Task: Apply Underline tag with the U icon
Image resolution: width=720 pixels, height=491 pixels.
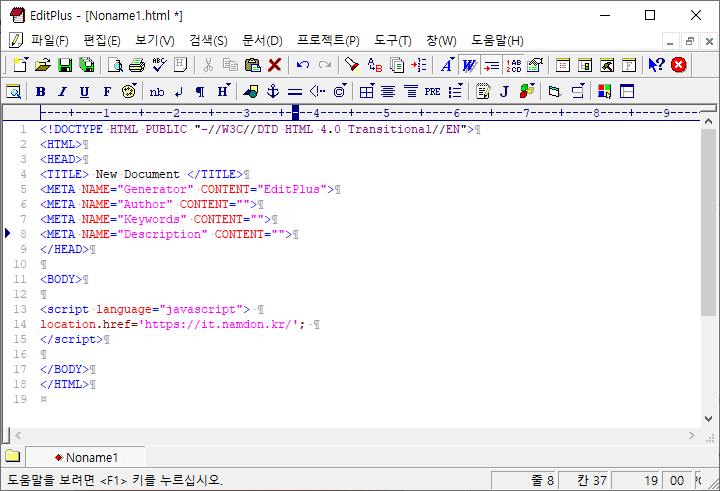Action: (84, 92)
